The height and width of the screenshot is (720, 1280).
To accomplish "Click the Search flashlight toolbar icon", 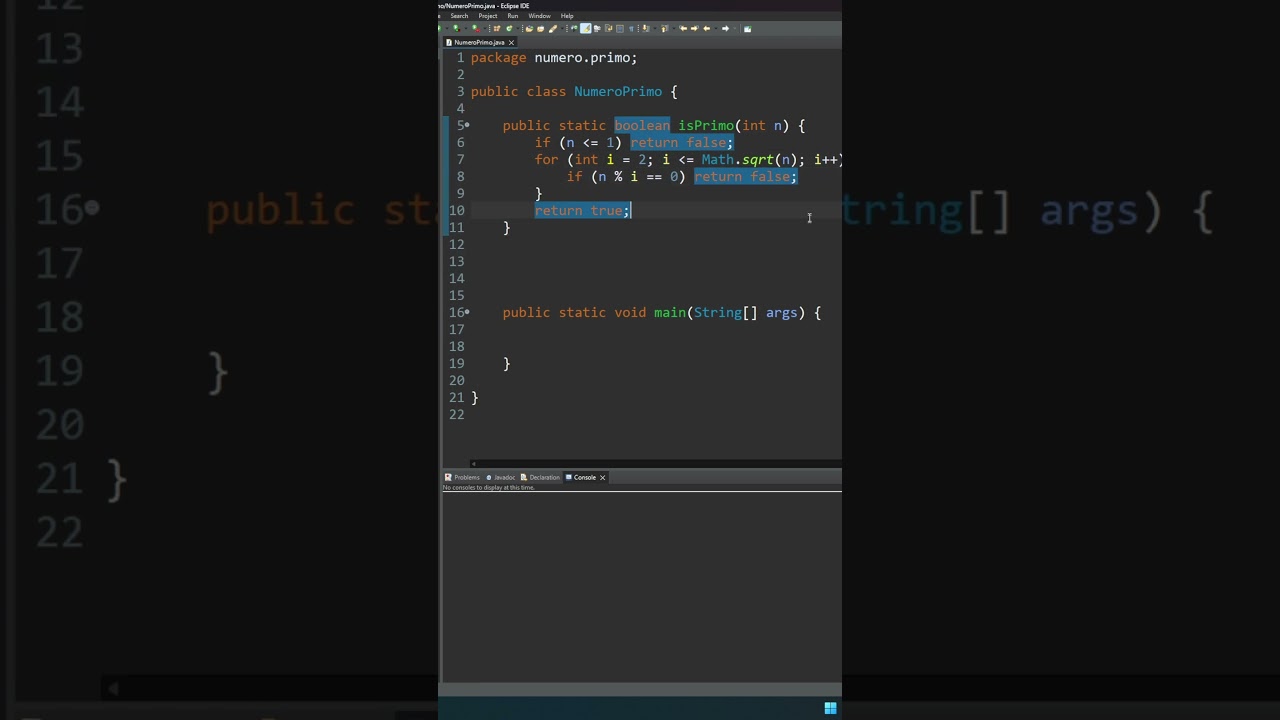I will click(x=553, y=29).
